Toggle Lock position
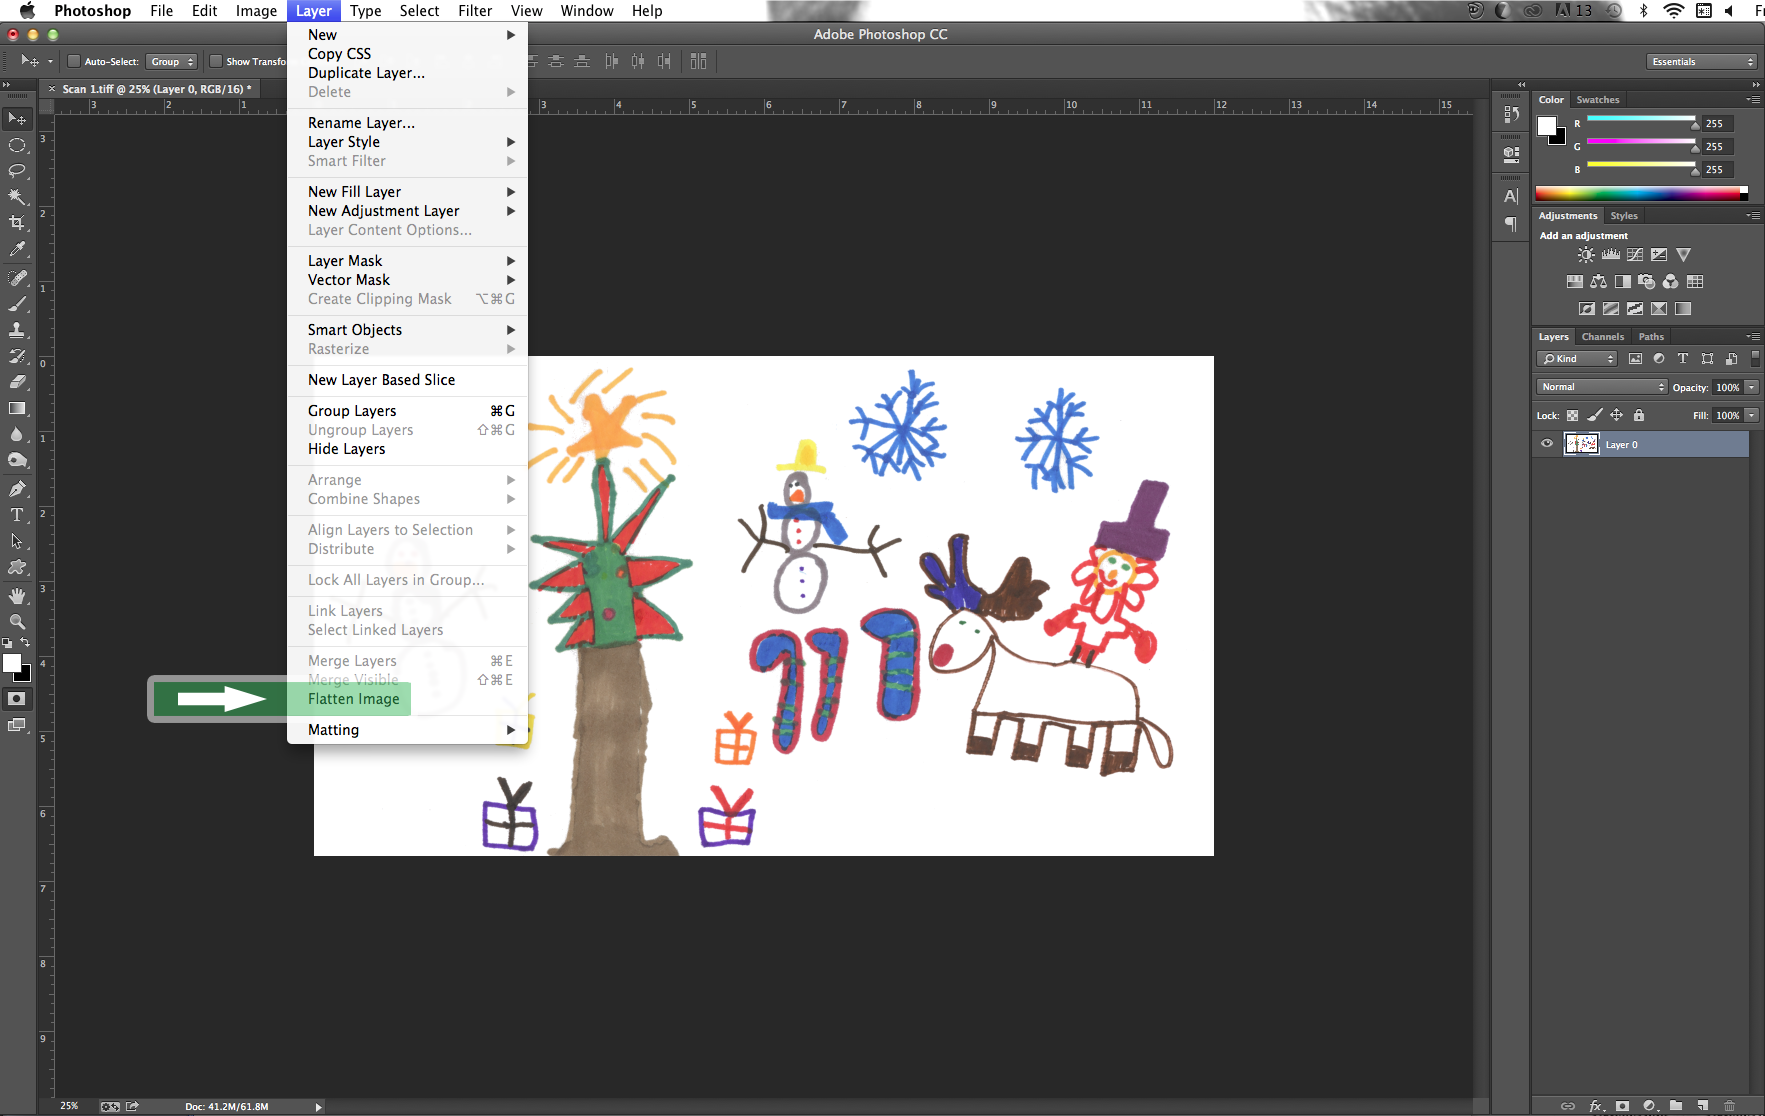This screenshot has width=1765, height=1116. (x=1616, y=415)
